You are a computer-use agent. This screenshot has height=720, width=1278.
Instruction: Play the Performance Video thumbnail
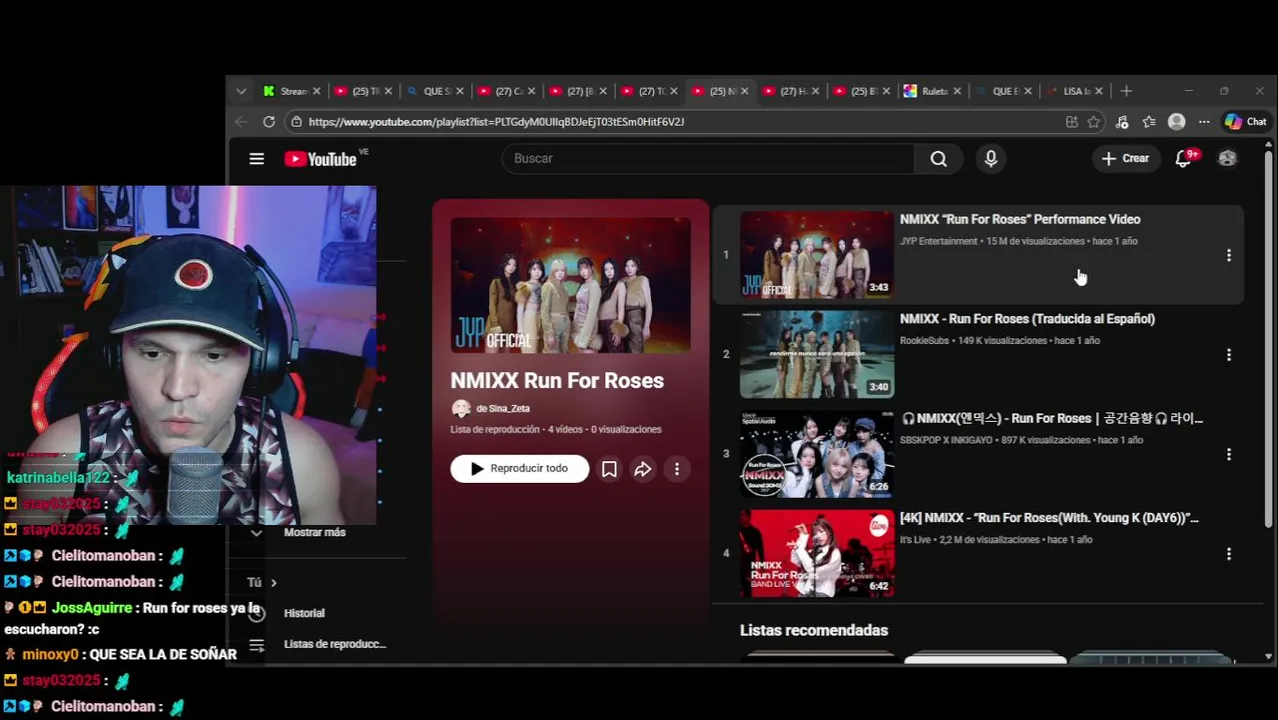tap(817, 255)
